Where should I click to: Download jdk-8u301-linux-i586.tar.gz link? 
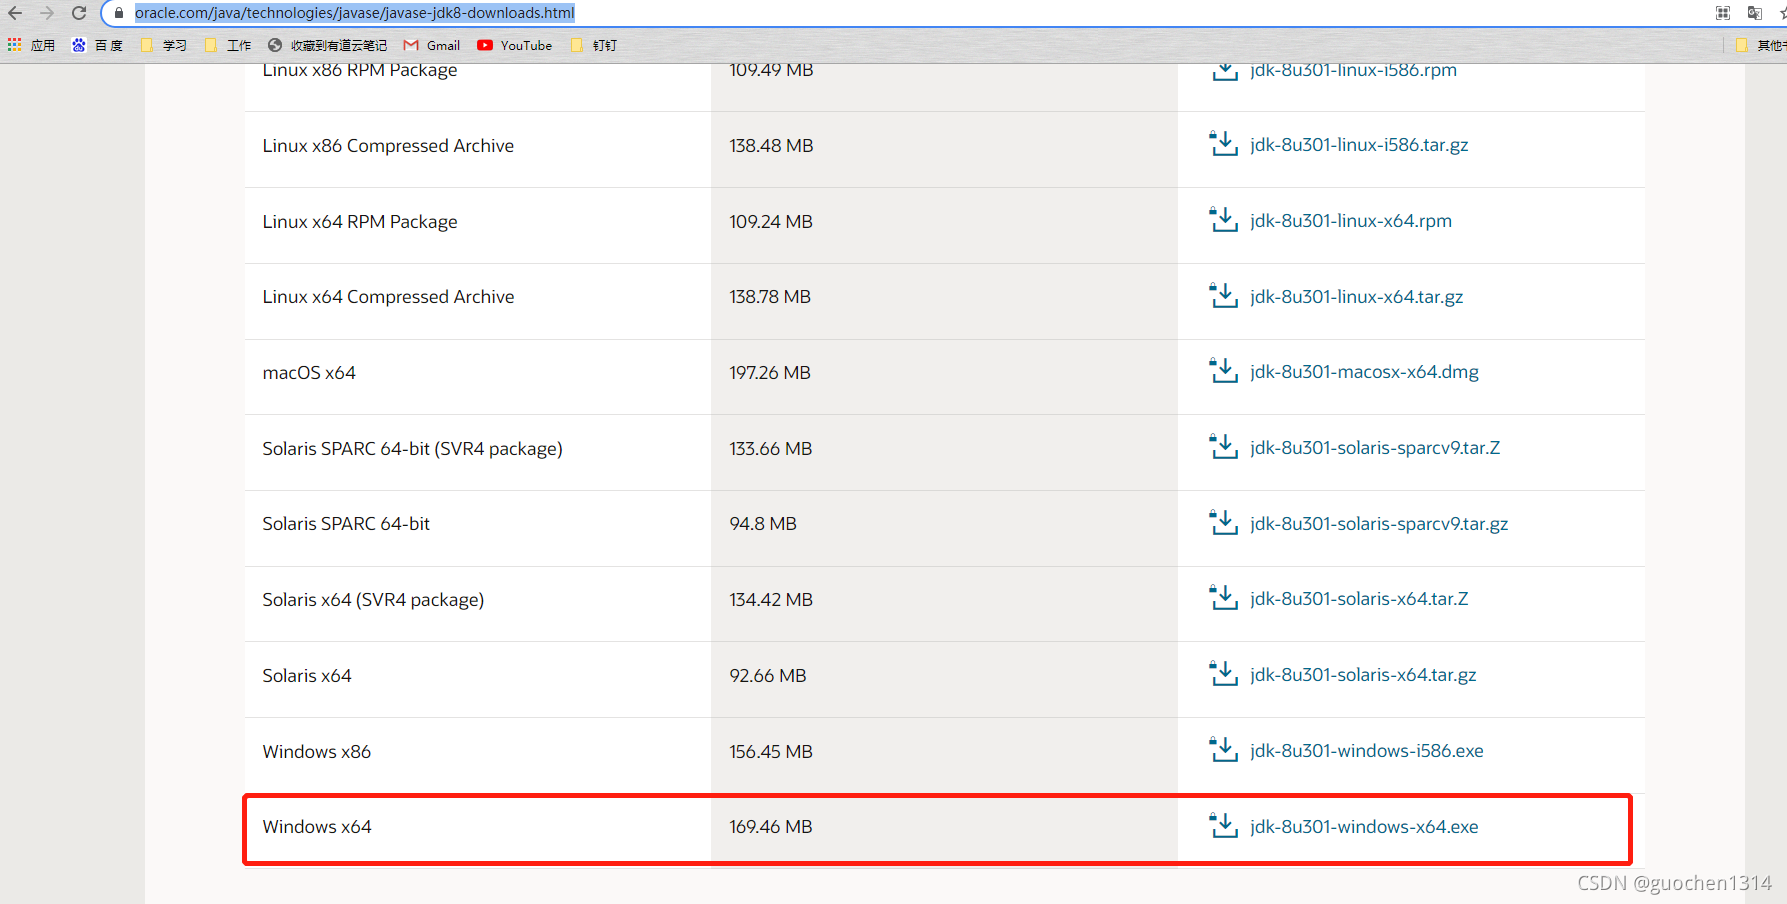coord(1359,145)
